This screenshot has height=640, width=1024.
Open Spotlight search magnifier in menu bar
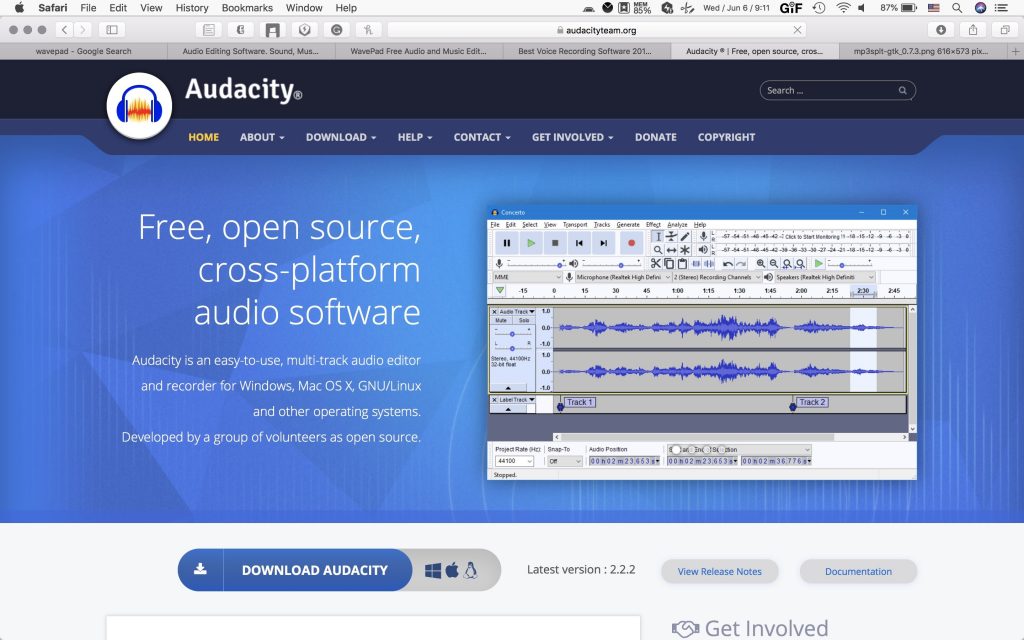tap(957, 8)
